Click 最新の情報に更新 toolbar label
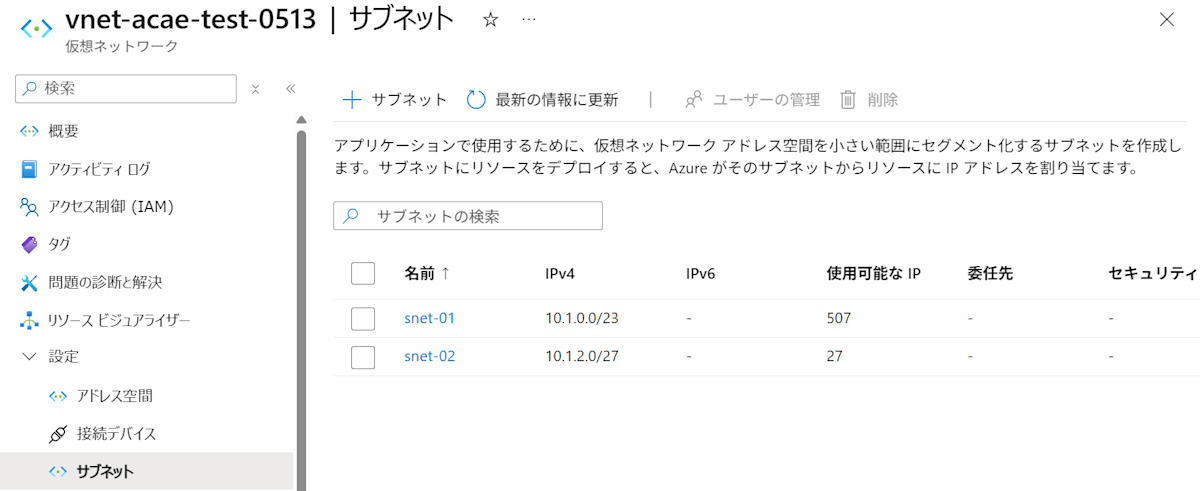The image size is (1200, 491). pos(557,99)
